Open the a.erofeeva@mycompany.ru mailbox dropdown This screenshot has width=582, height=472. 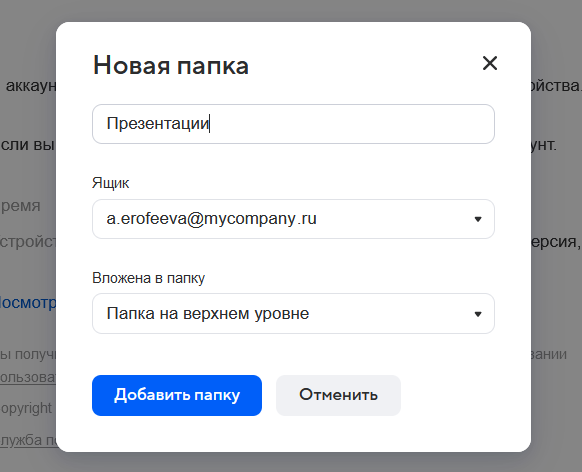293,219
